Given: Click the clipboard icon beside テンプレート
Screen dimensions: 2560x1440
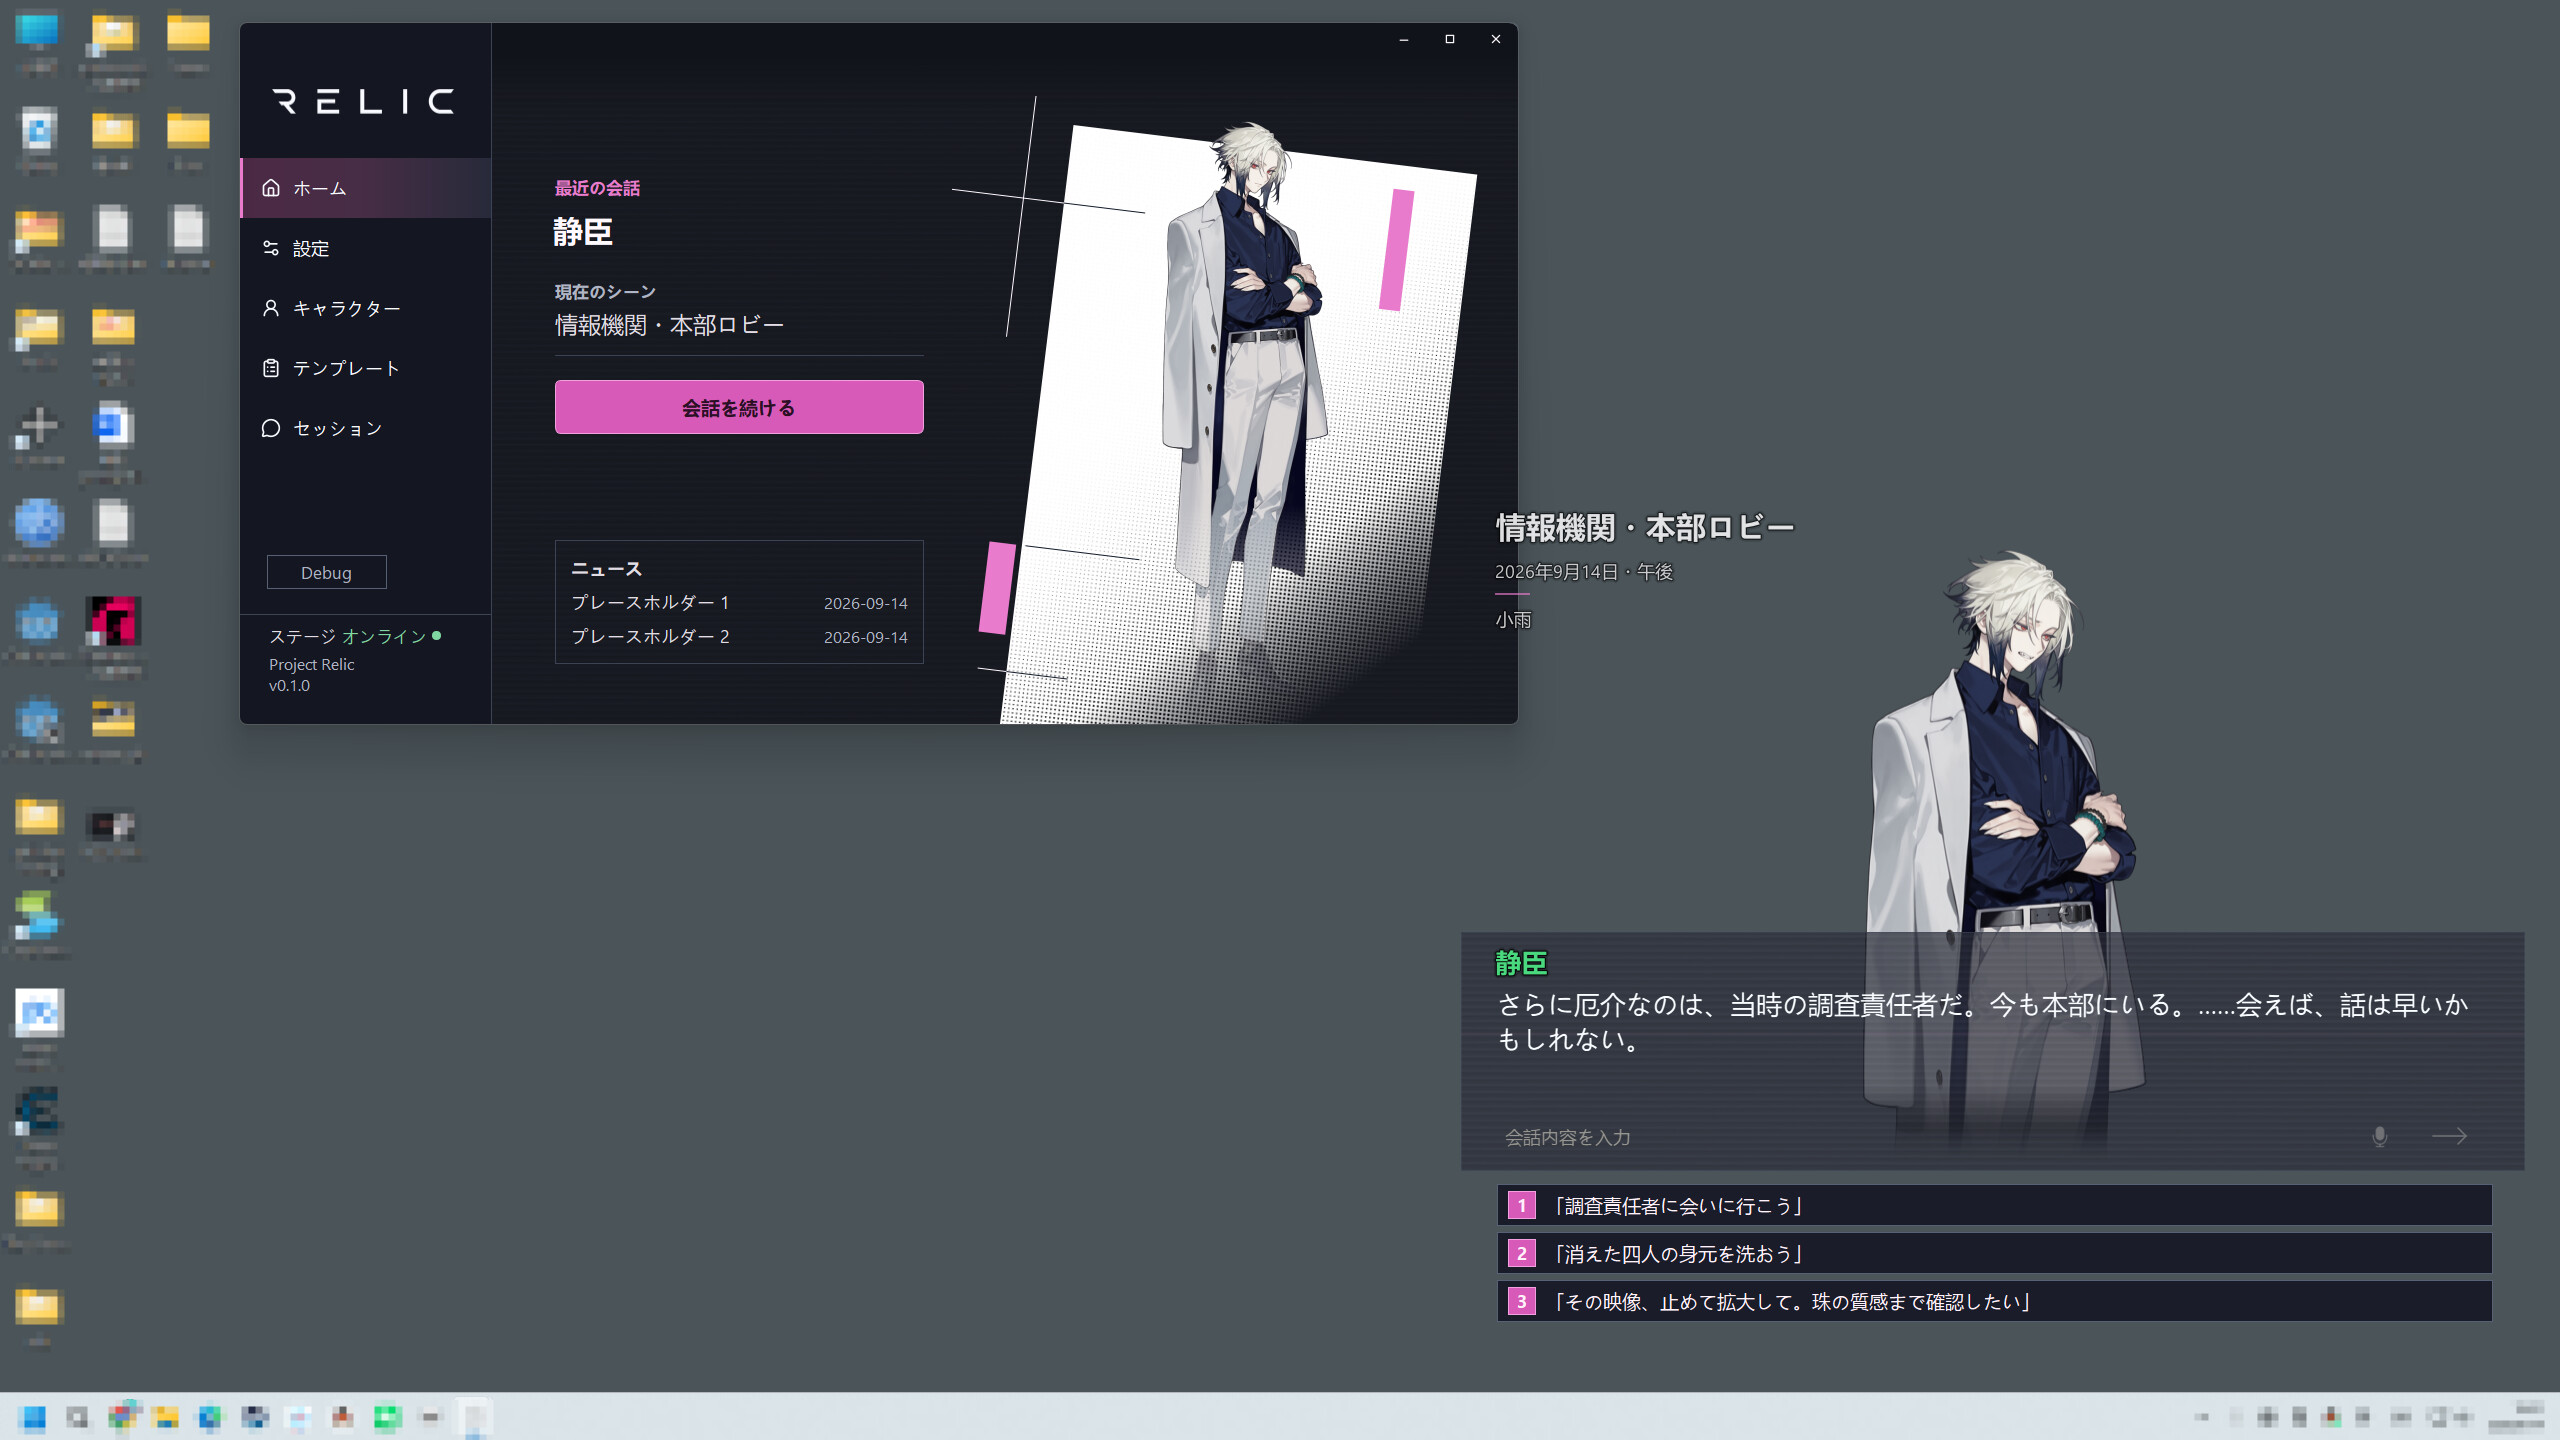Looking at the screenshot, I should click(271, 368).
